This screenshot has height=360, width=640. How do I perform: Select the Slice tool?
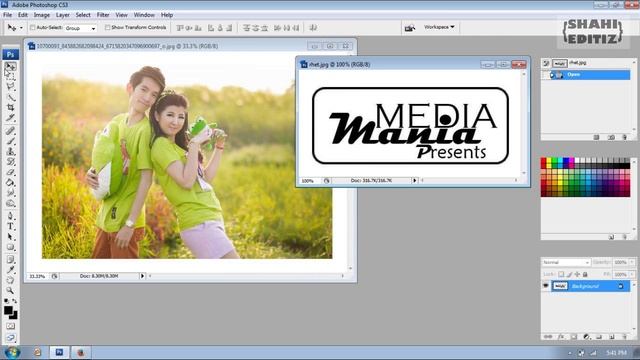(x=11, y=118)
